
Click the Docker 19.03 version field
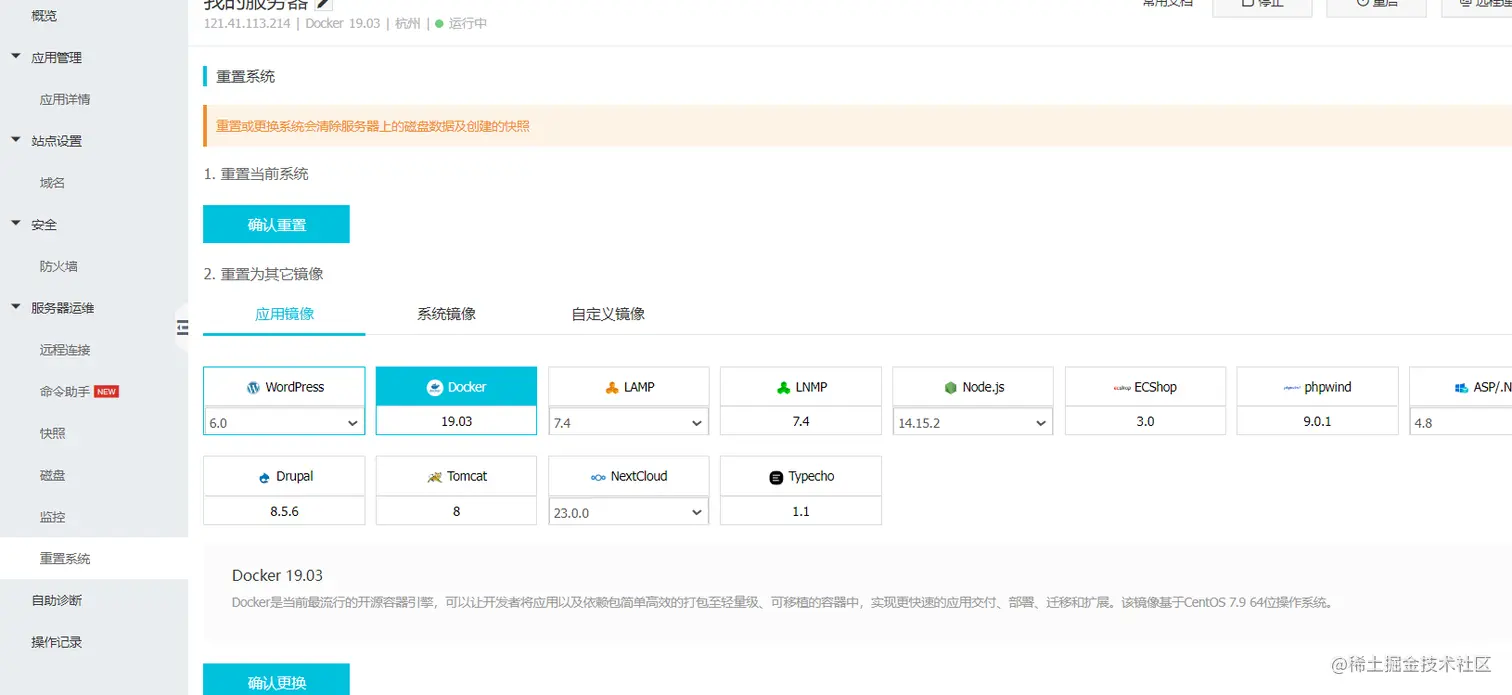pyautogui.click(x=456, y=421)
